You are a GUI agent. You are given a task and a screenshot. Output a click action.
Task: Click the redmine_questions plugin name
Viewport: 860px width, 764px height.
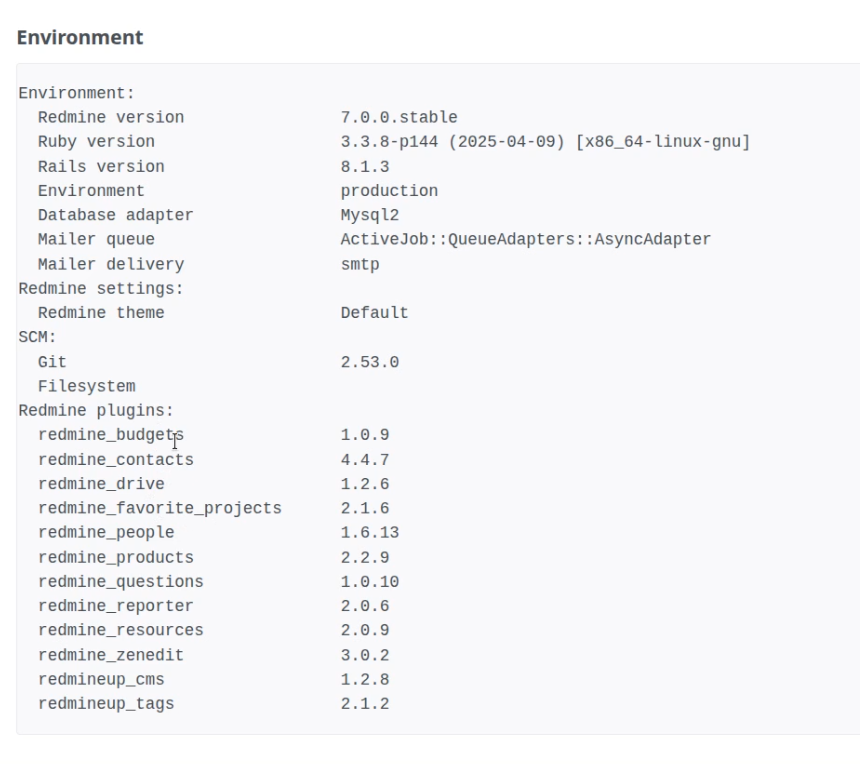121,581
